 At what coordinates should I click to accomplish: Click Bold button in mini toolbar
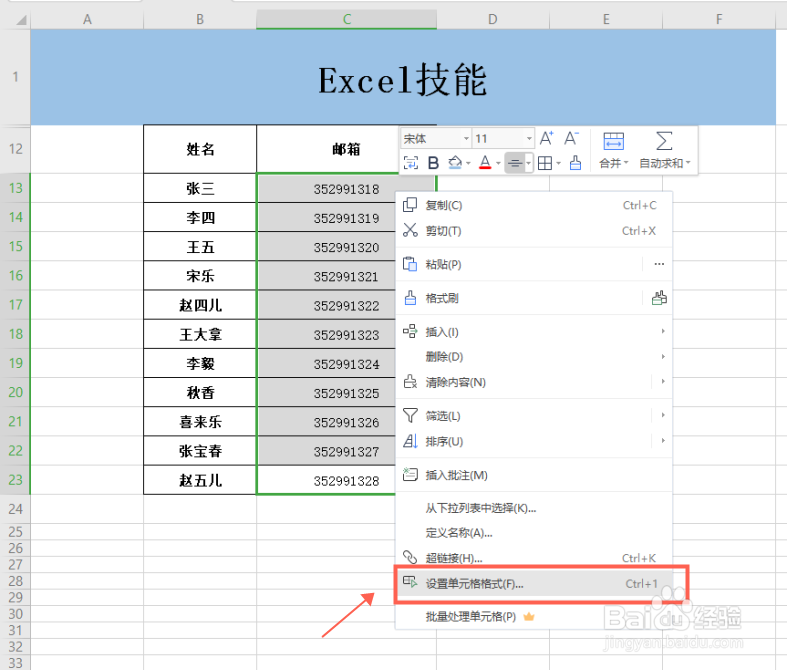[433, 163]
